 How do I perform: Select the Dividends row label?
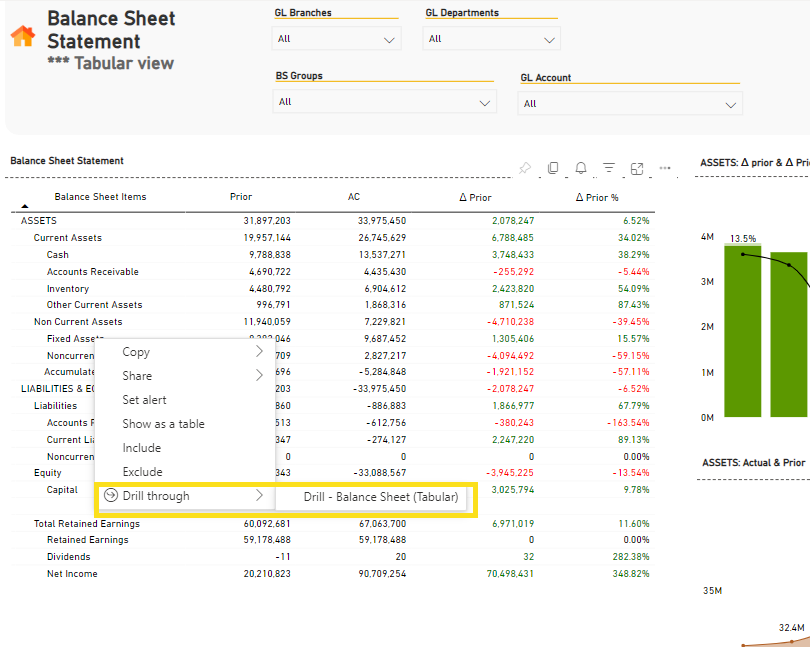click(69, 557)
